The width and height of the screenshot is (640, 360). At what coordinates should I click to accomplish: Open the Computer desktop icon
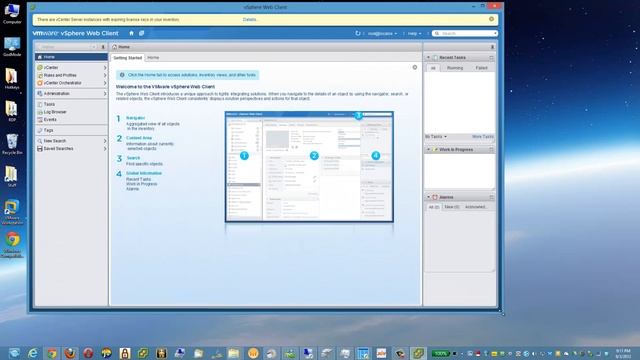[x=12, y=13]
